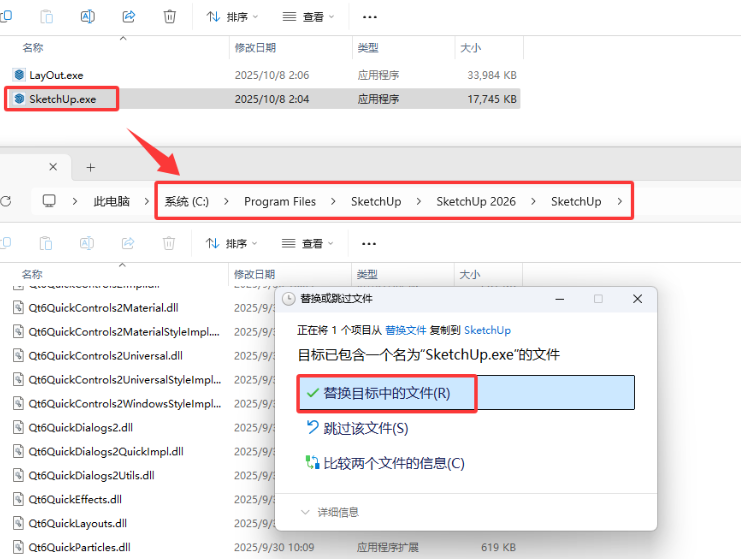The width and height of the screenshot is (741, 559).
Task: Open the 查看 dropdown in the lower window
Action: tap(311, 243)
